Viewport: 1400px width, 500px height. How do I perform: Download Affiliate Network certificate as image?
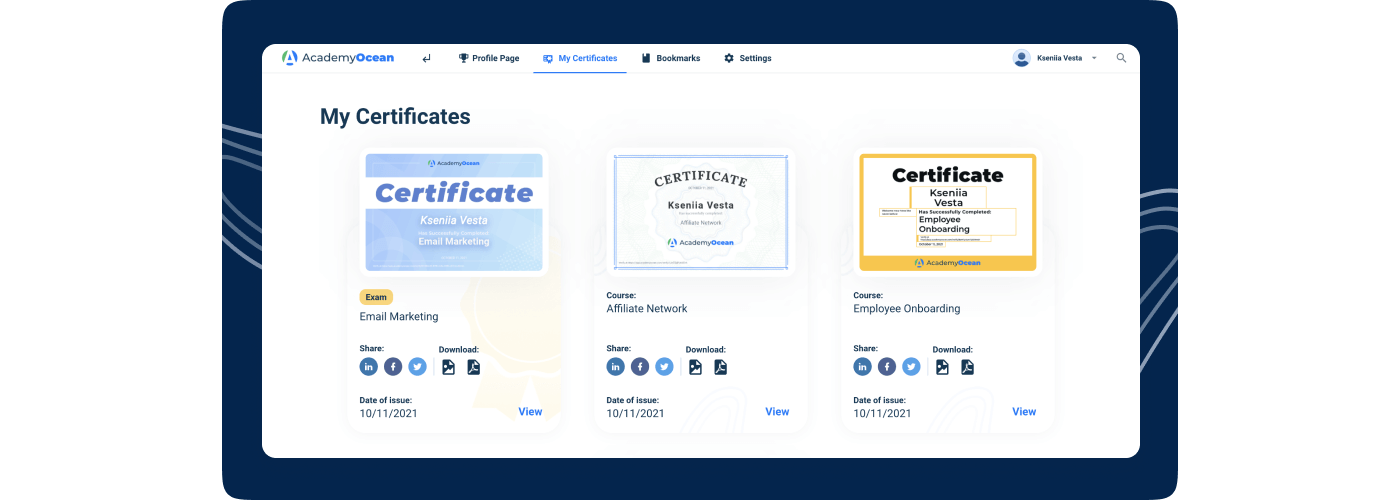696,367
